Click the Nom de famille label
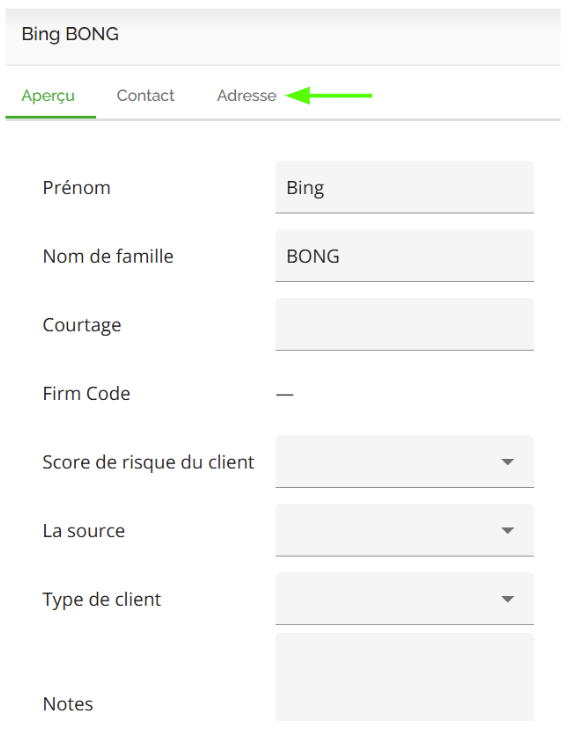The image size is (571, 740). (x=108, y=256)
